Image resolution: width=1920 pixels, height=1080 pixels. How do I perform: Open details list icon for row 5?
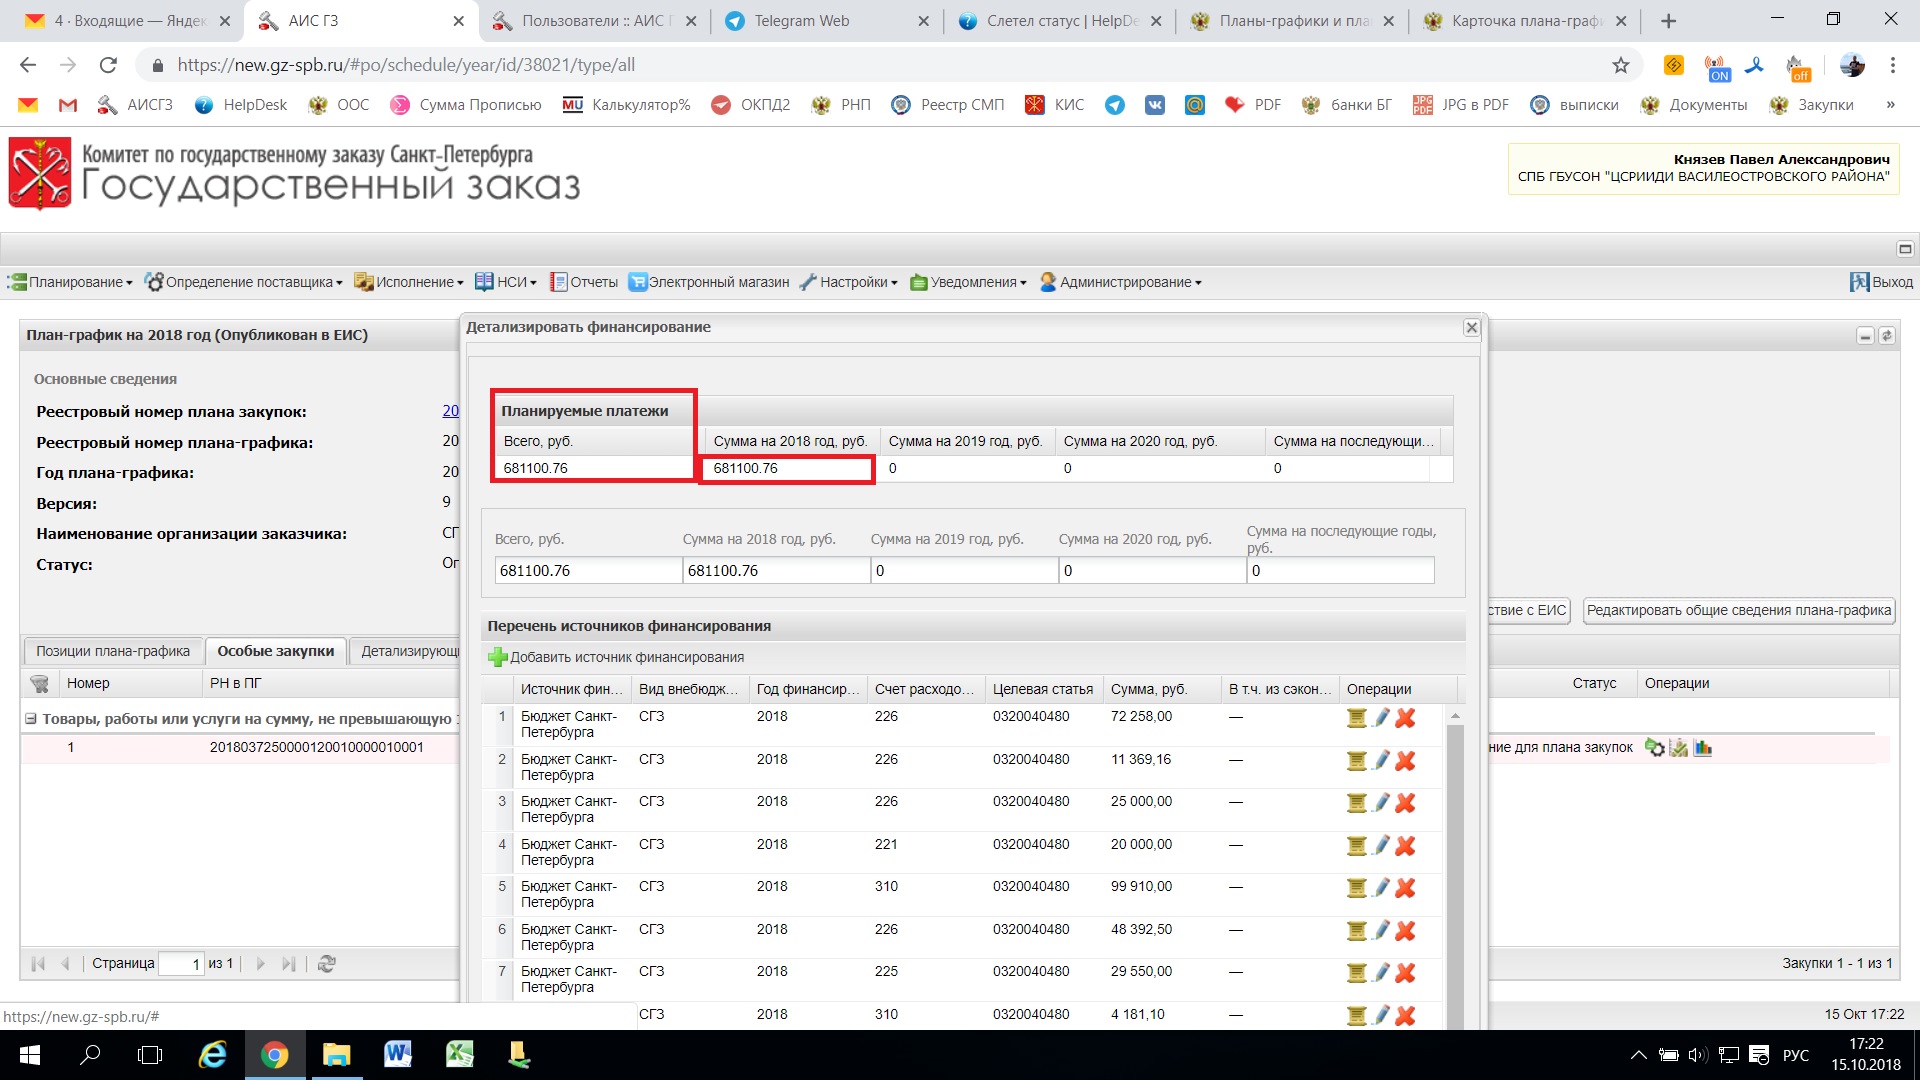tap(1356, 888)
